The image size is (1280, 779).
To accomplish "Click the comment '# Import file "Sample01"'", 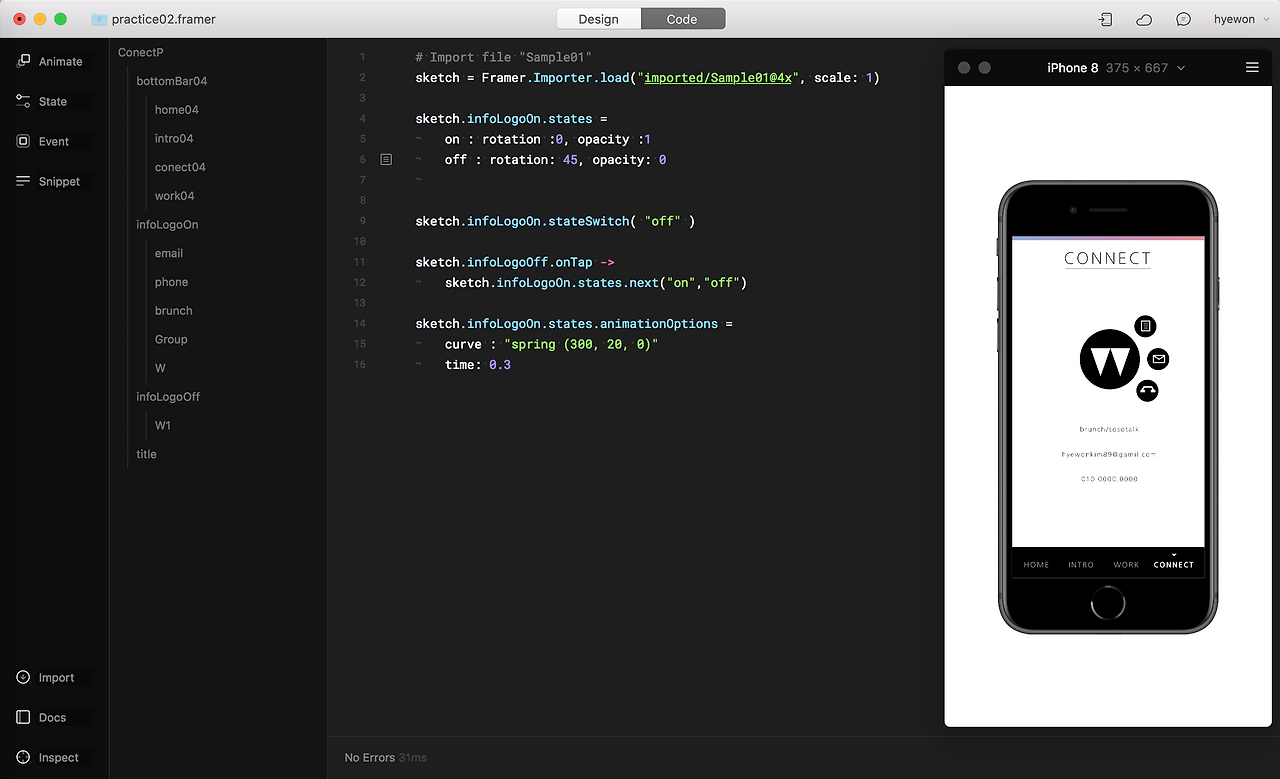I will click(504, 57).
